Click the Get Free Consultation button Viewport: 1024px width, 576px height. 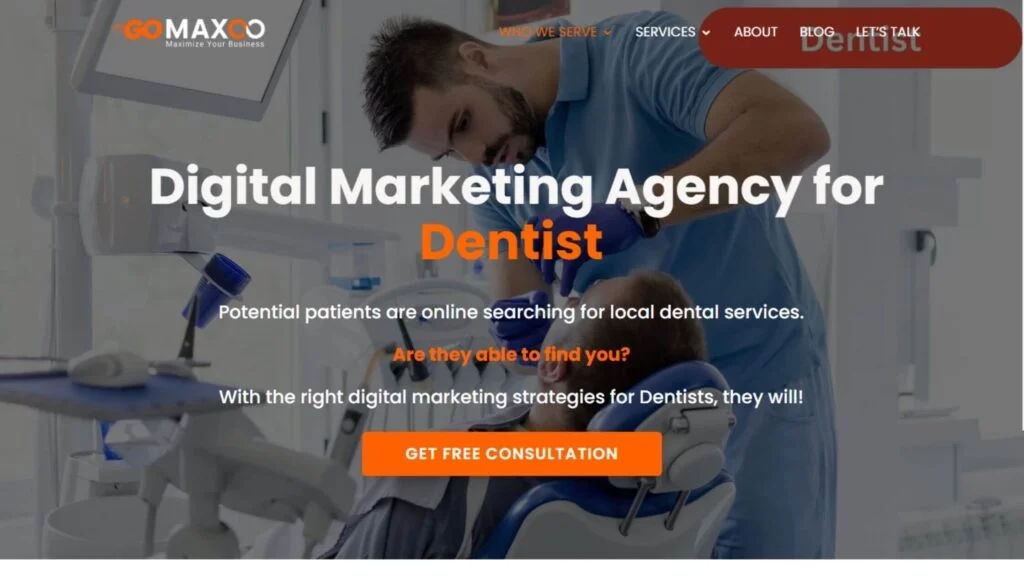click(511, 454)
